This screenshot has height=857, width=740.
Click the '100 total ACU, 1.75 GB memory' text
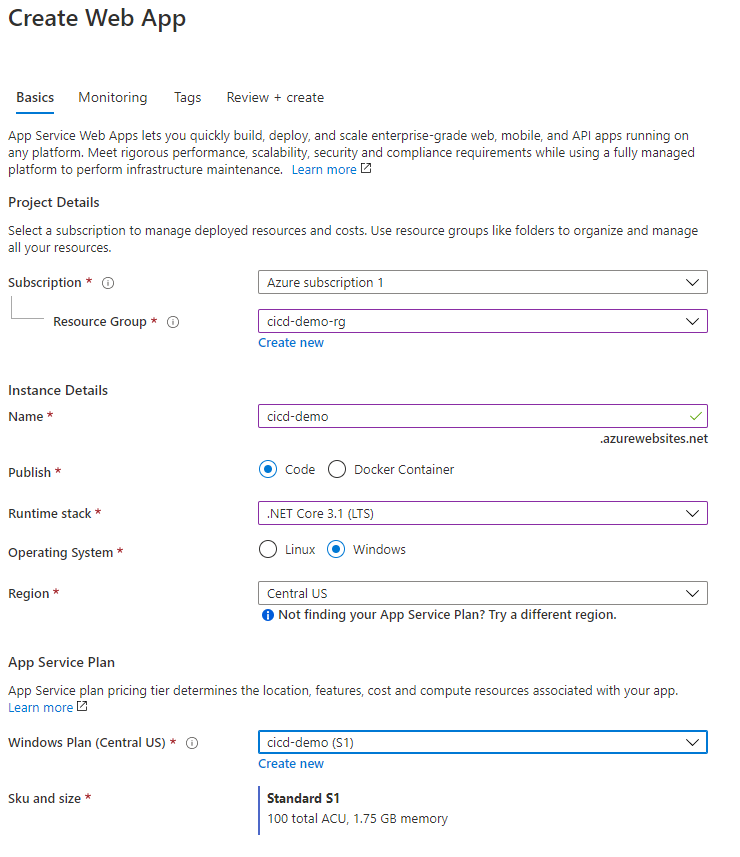357,819
